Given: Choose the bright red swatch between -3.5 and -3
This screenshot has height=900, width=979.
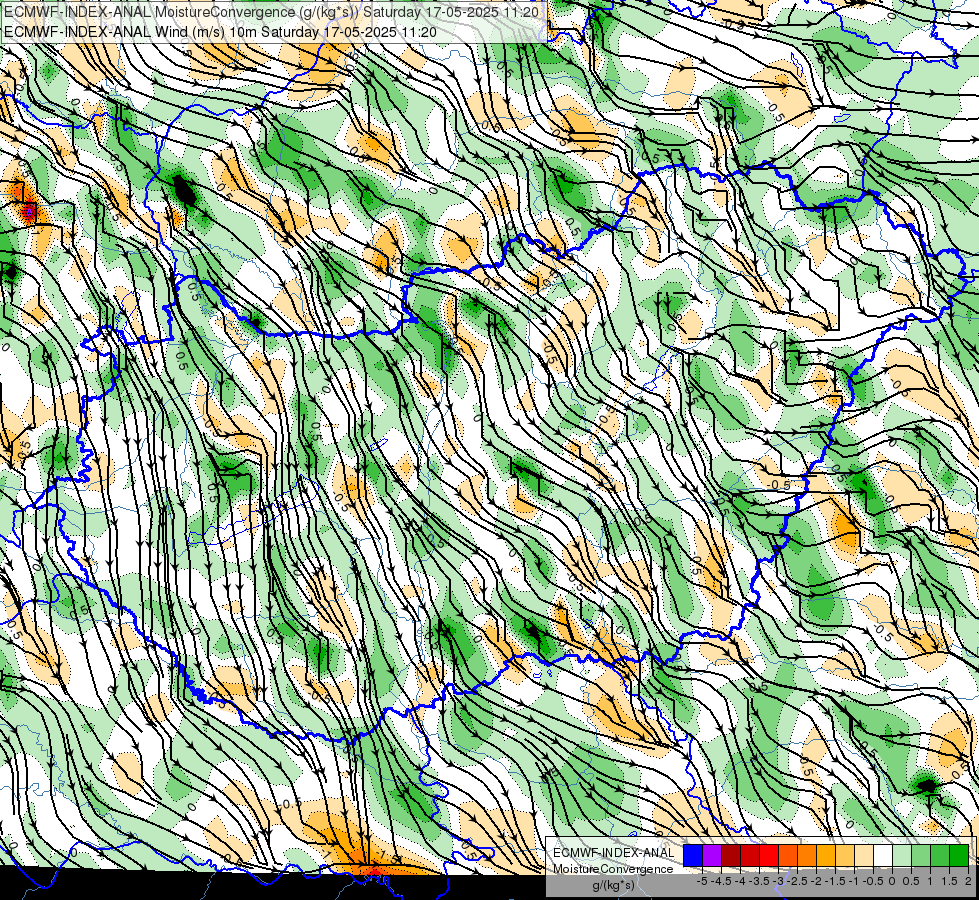Looking at the screenshot, I should [x=769, y=855].
